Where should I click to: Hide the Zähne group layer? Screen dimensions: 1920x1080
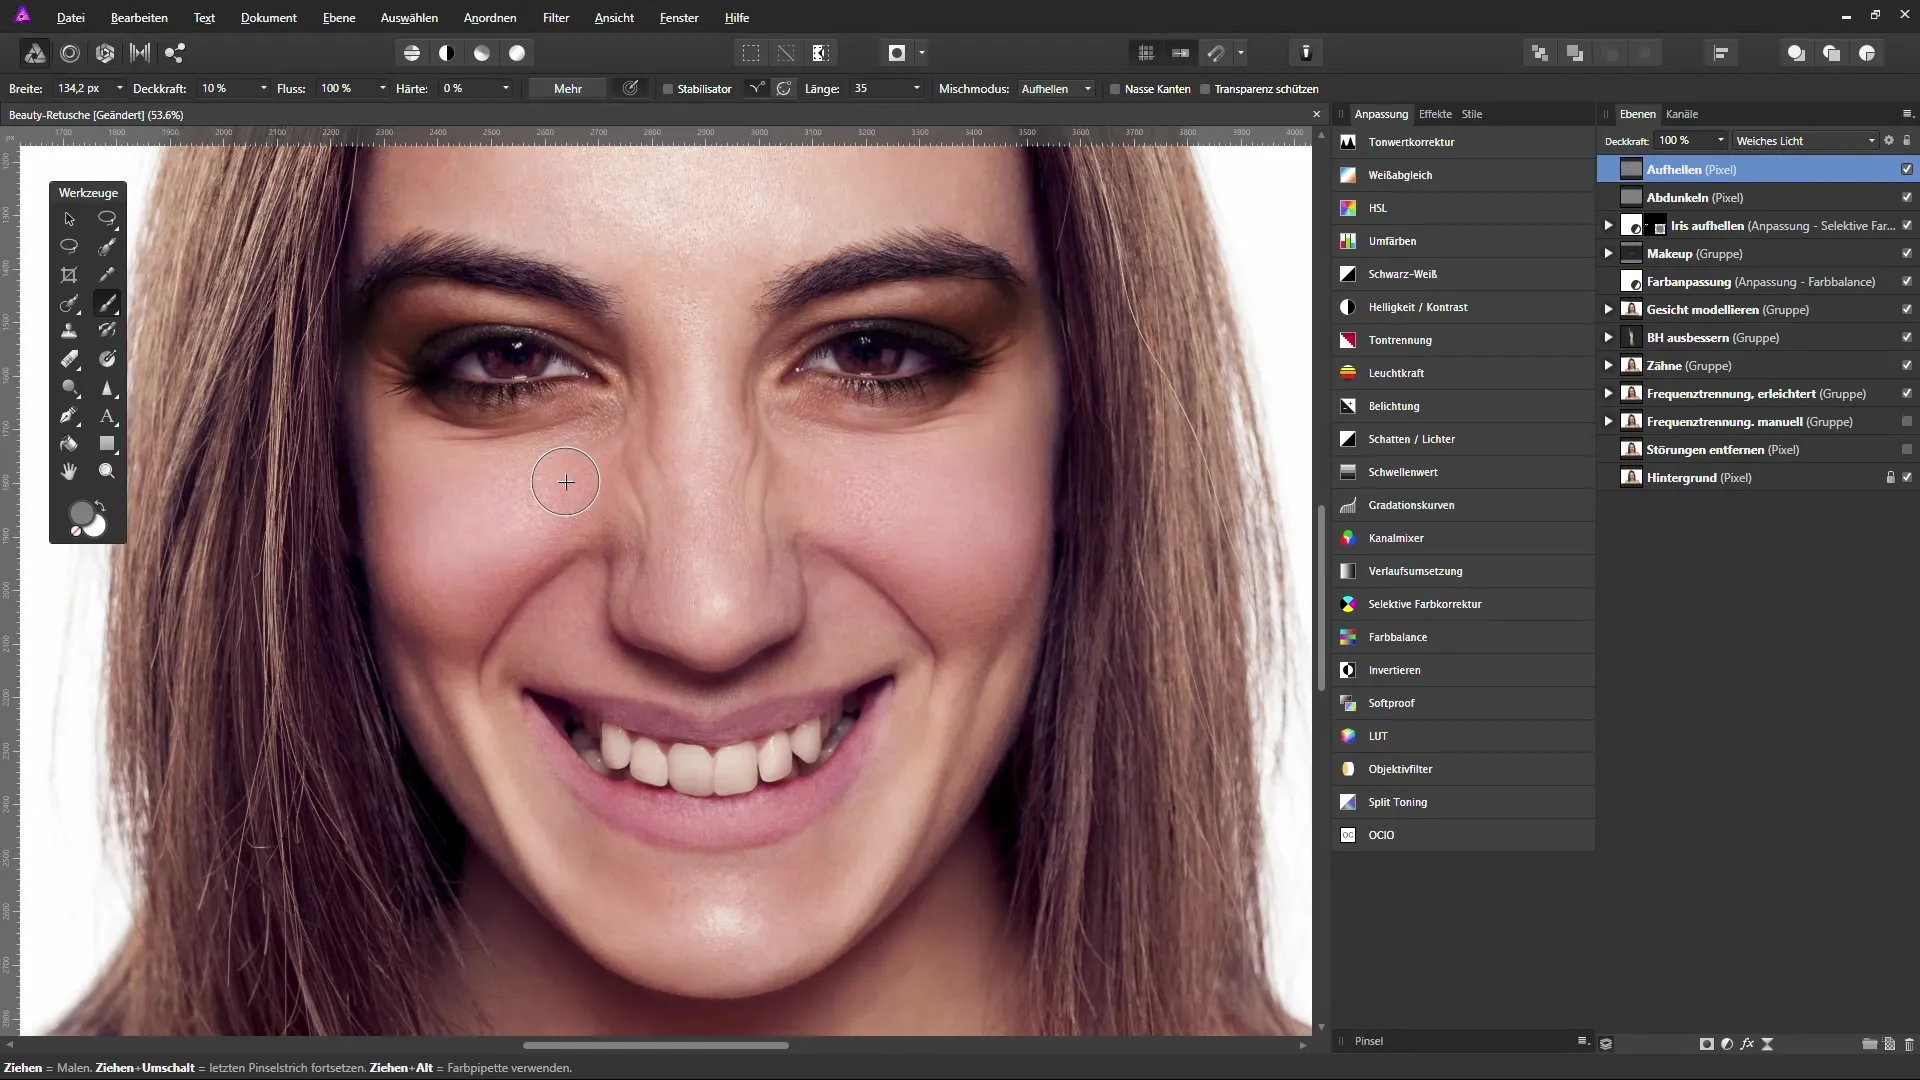(1907, 365)
